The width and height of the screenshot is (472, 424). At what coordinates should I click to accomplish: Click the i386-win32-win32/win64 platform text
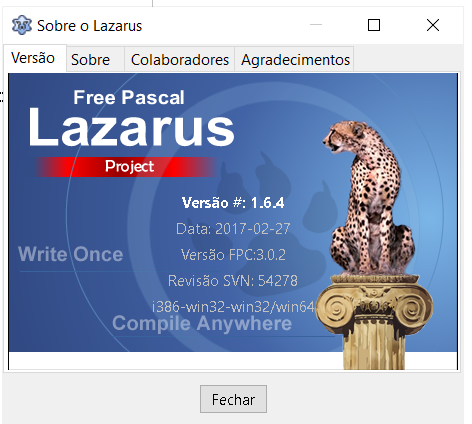tap(233, 307)
